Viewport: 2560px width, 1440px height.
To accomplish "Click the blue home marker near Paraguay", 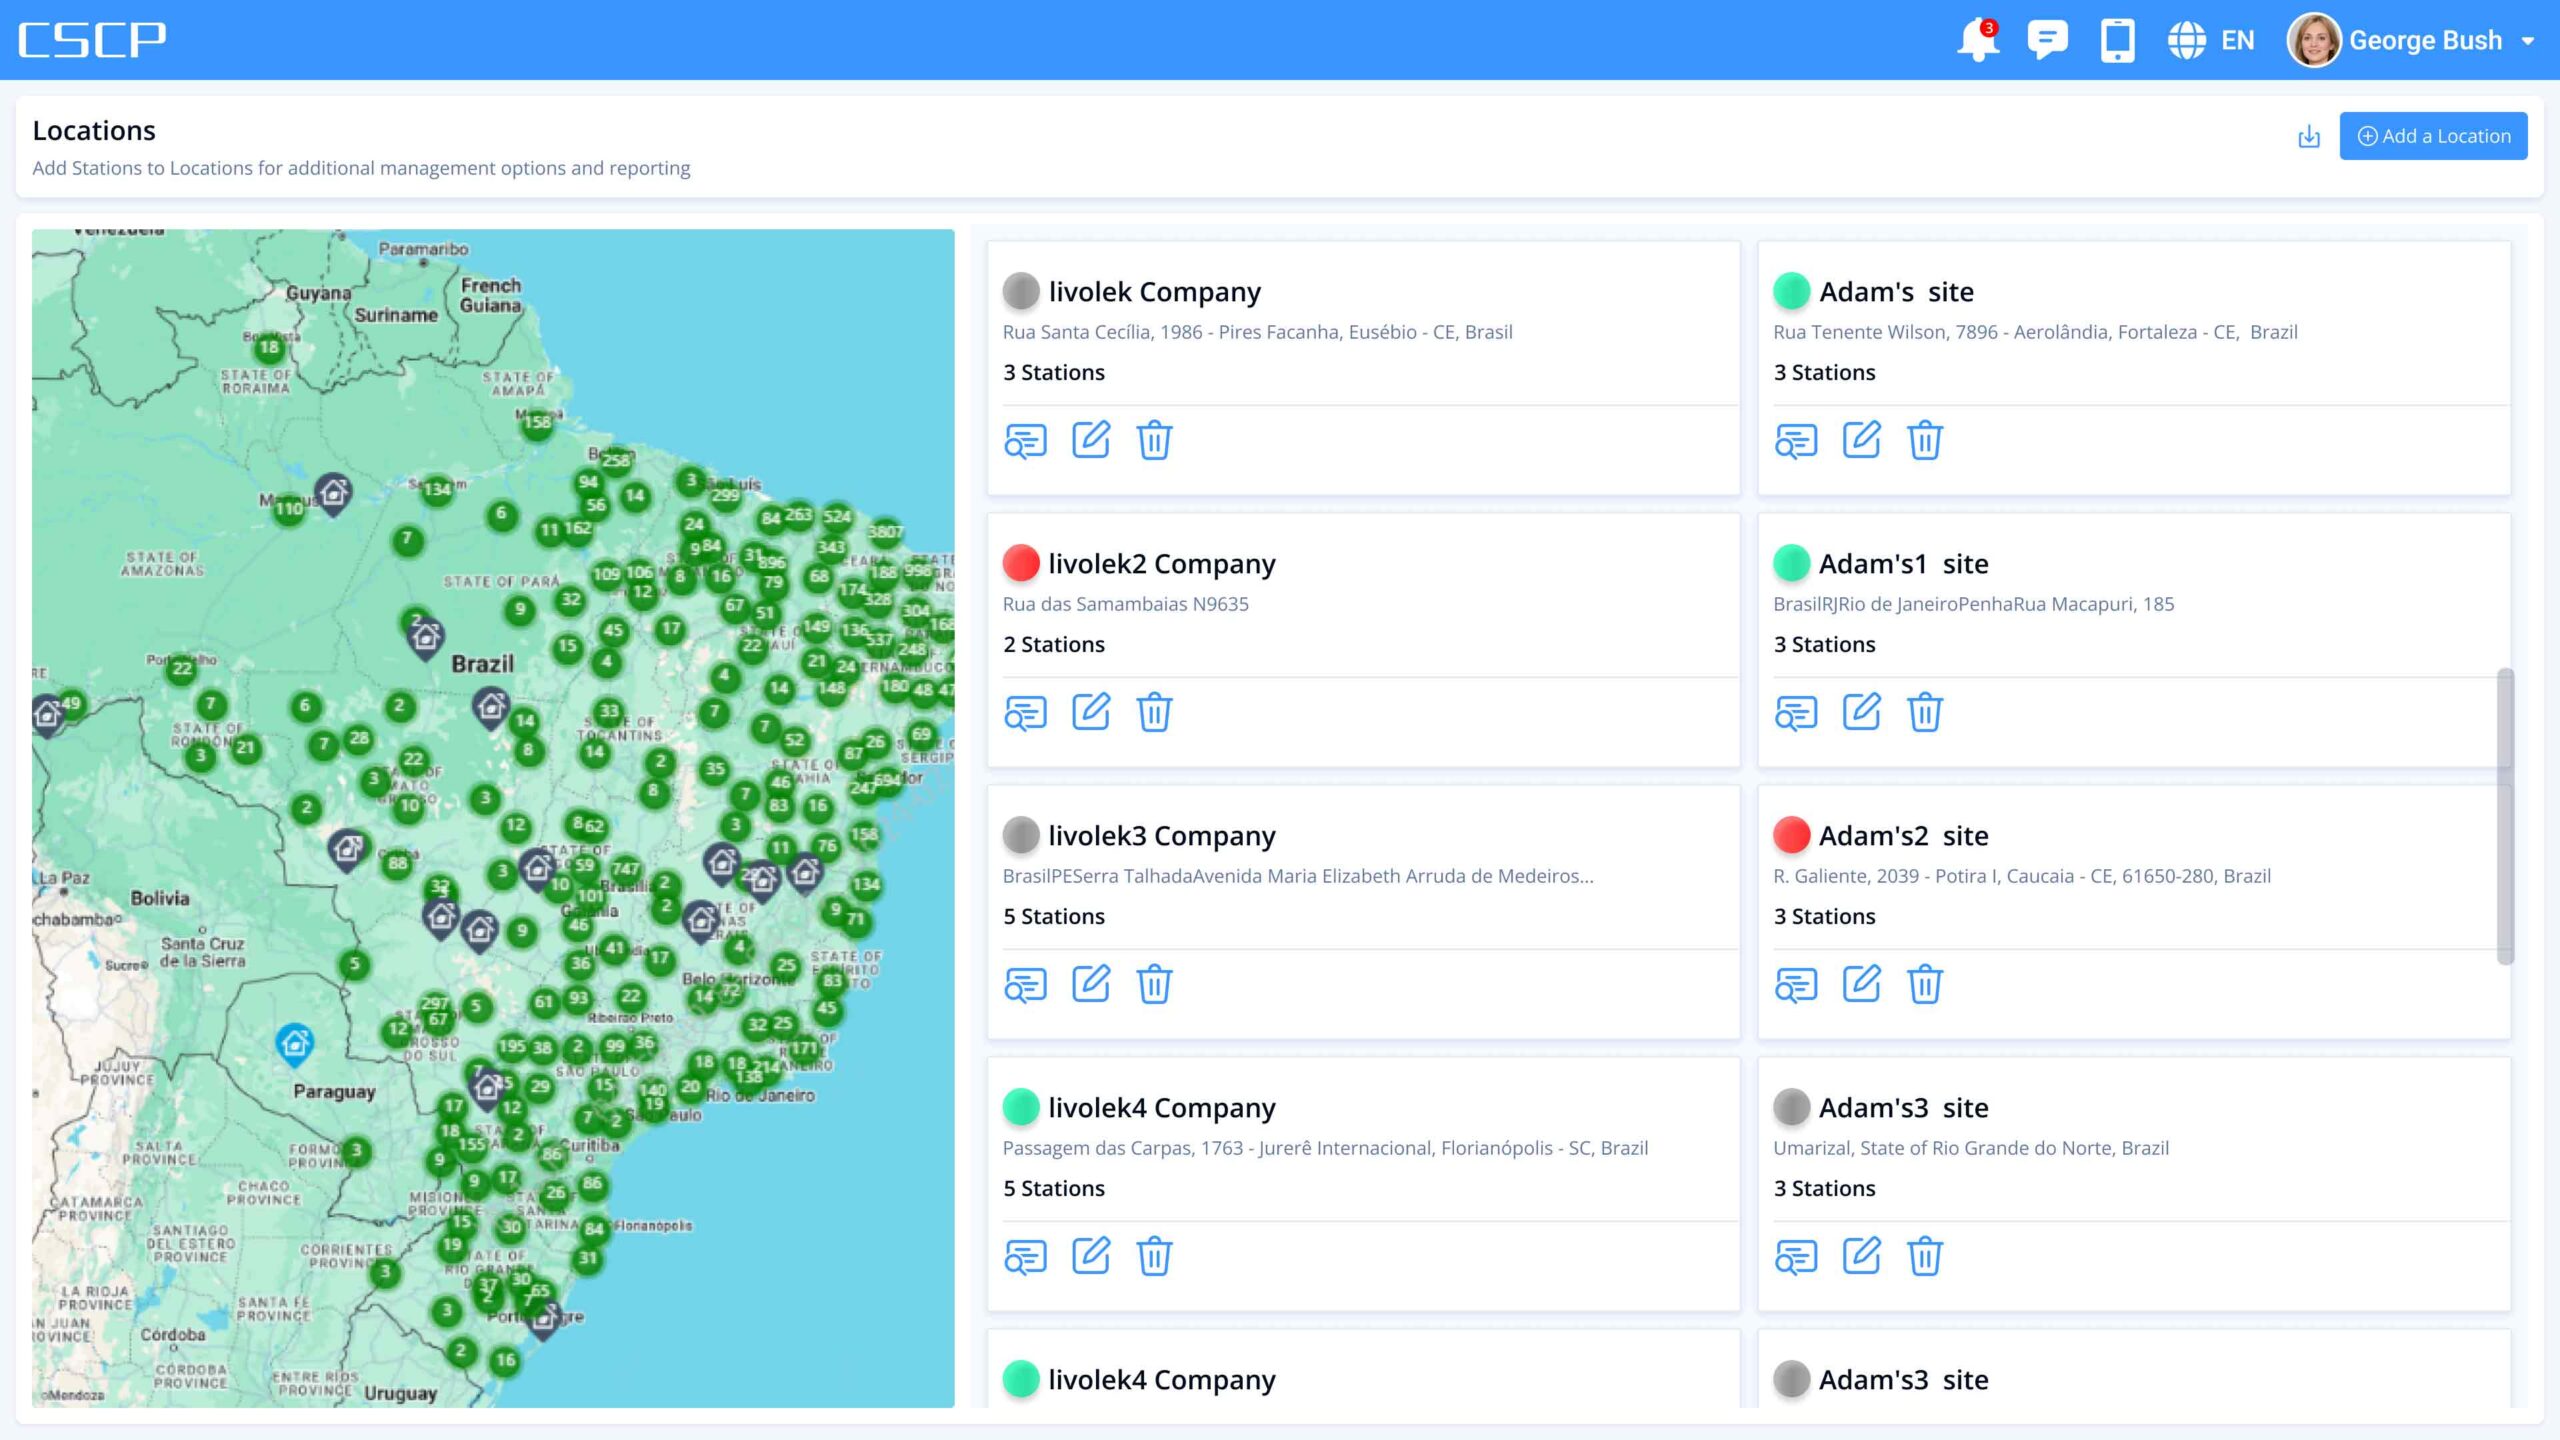I will coord(294,1043).
